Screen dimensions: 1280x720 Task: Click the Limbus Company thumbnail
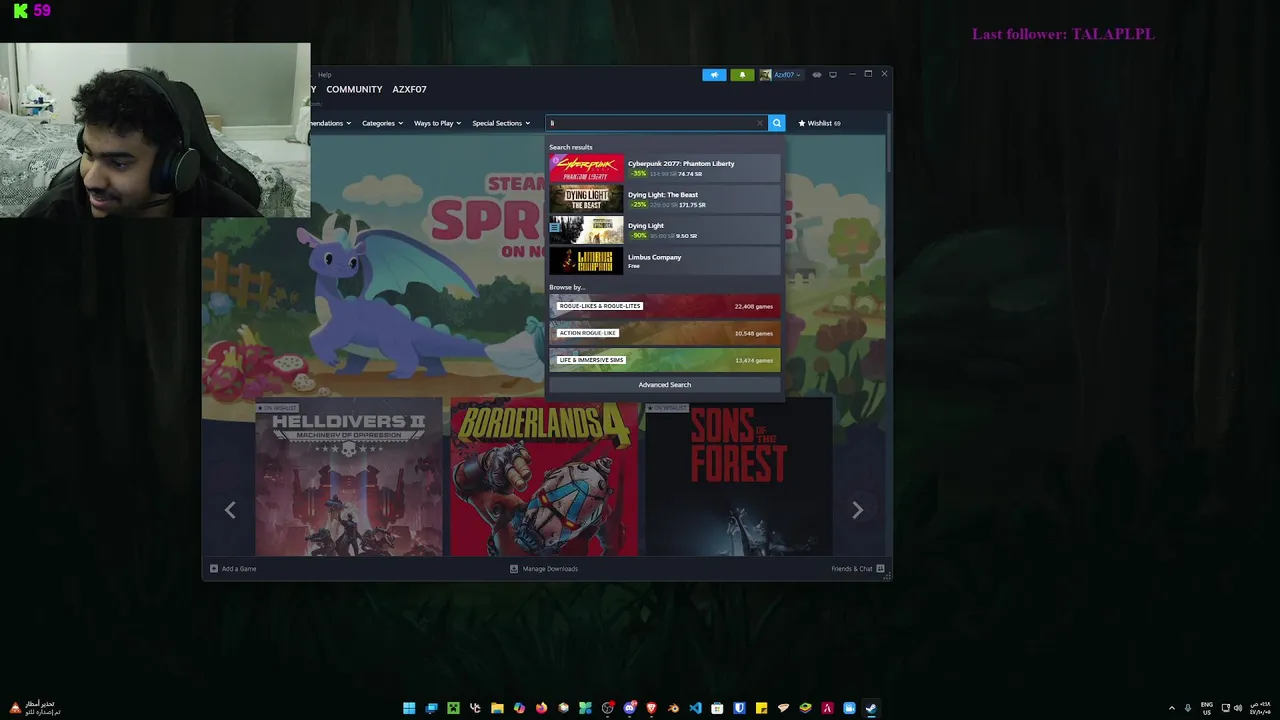point(586,261)
